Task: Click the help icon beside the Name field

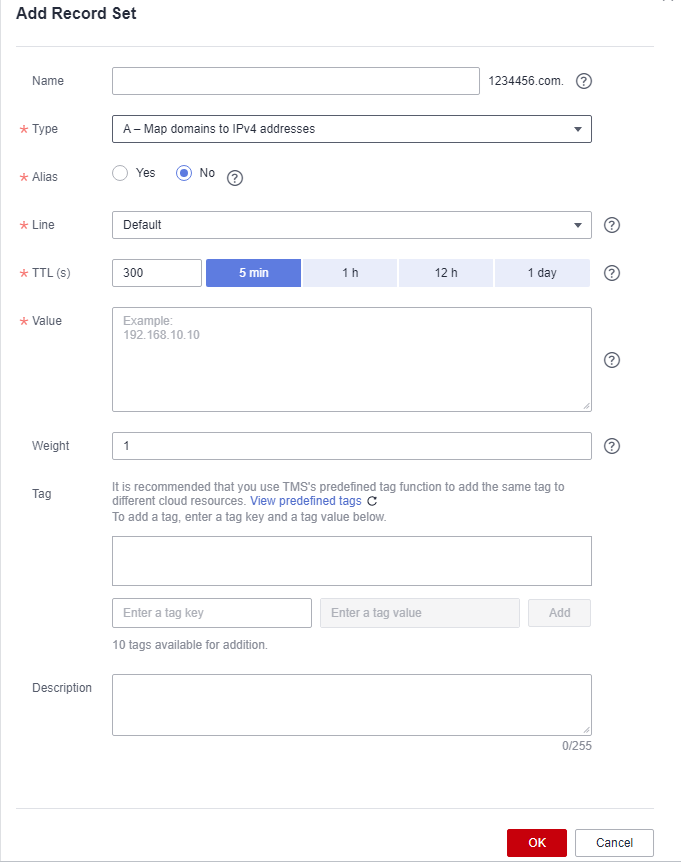Action: (585, 81)
